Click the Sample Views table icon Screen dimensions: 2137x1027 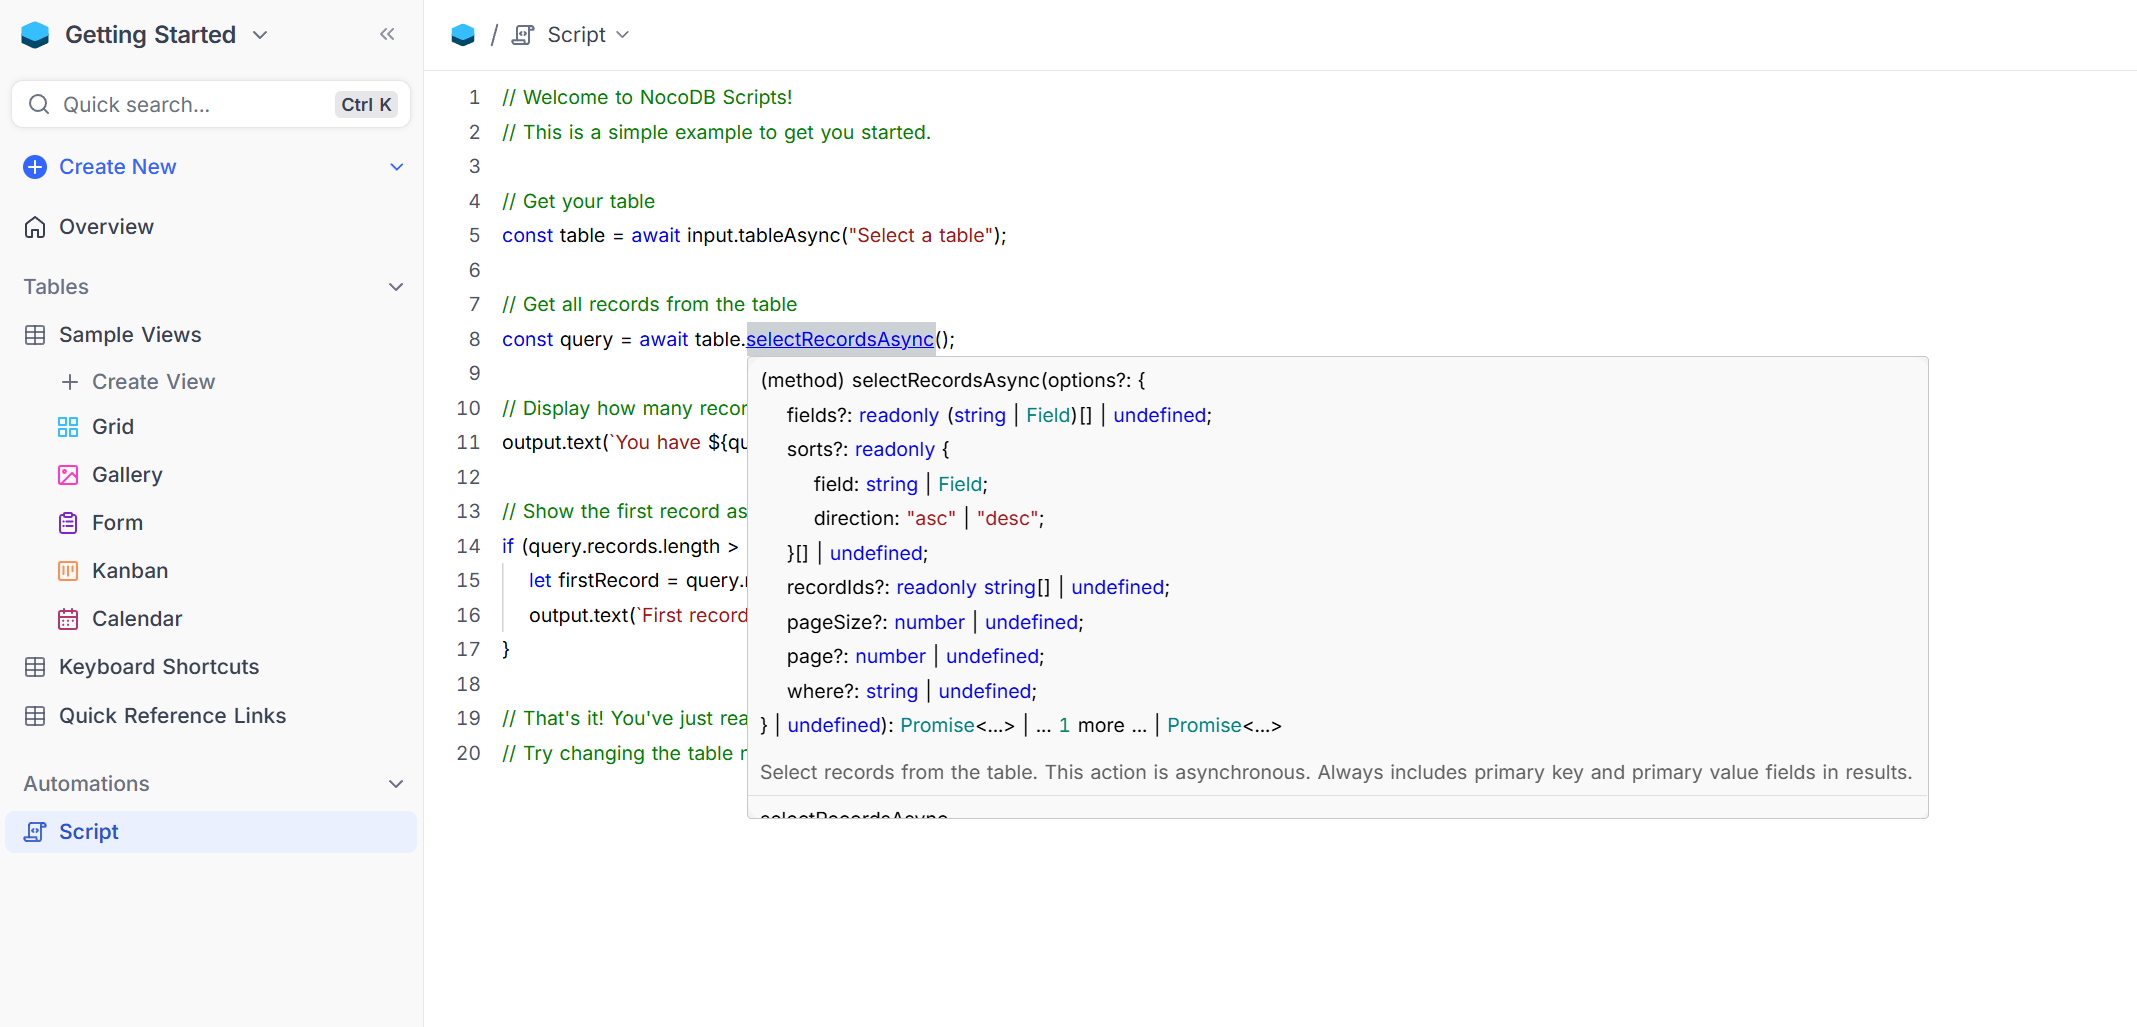[x=35, y=335]
